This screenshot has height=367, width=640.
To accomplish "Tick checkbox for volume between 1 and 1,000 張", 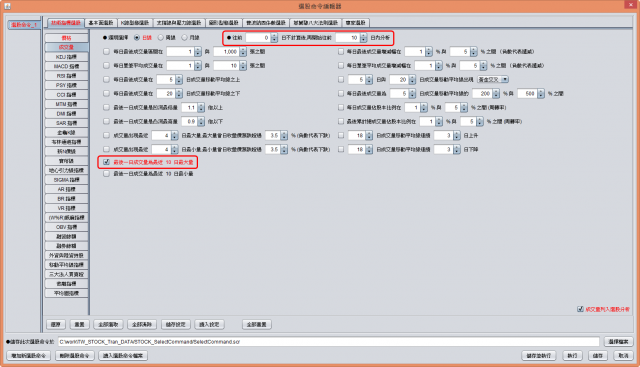I will 107,52.
